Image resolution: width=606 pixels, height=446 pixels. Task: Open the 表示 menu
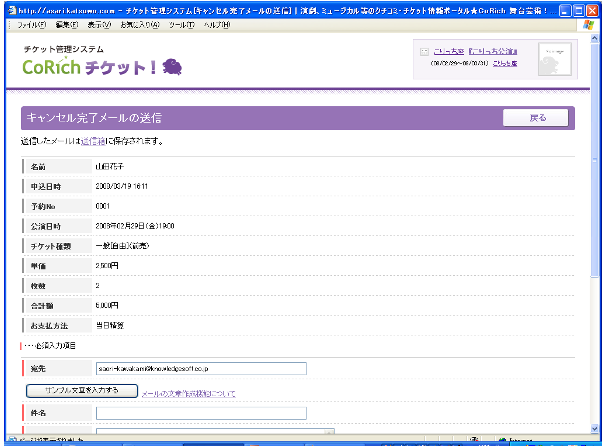[x=98, y=24]
